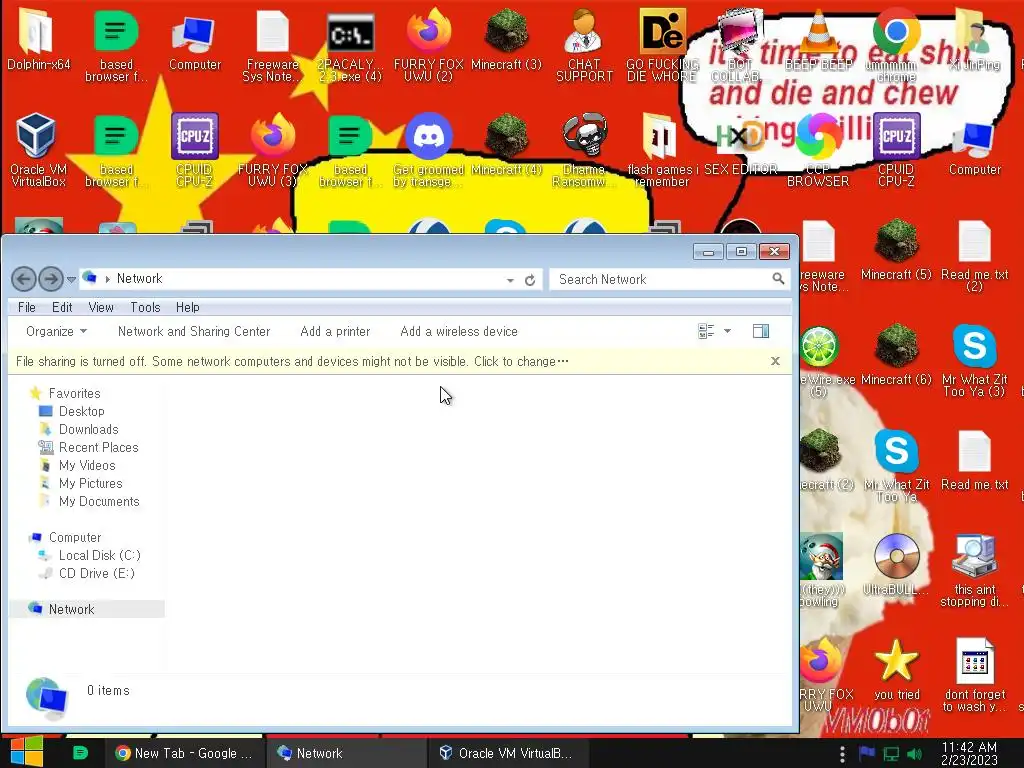1024x768 pixels.
Task: Launch Minecraft (4) desktop icon
Action: [507, 144]
